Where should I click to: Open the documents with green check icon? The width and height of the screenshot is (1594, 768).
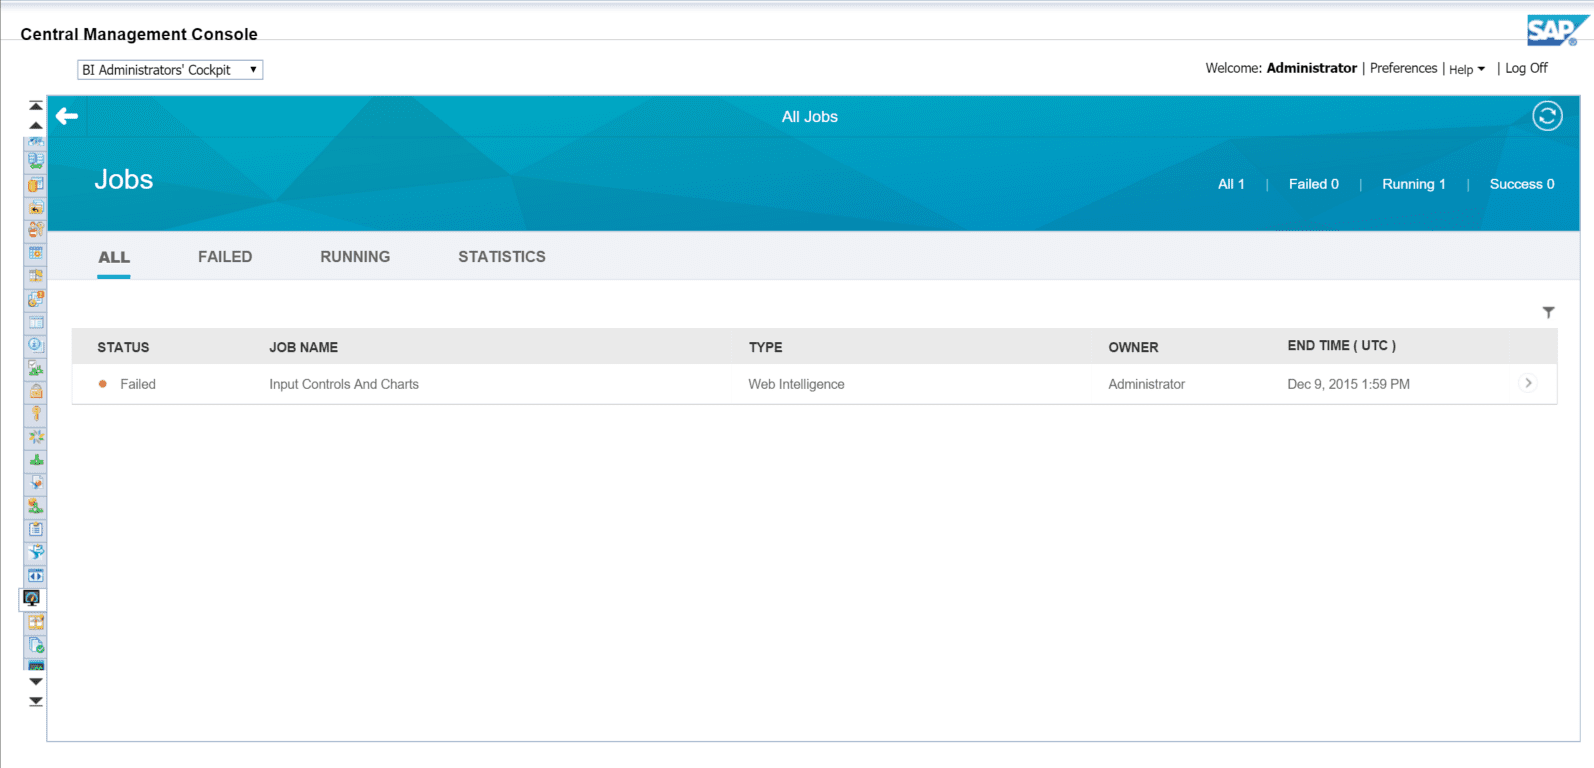[36, 645]
